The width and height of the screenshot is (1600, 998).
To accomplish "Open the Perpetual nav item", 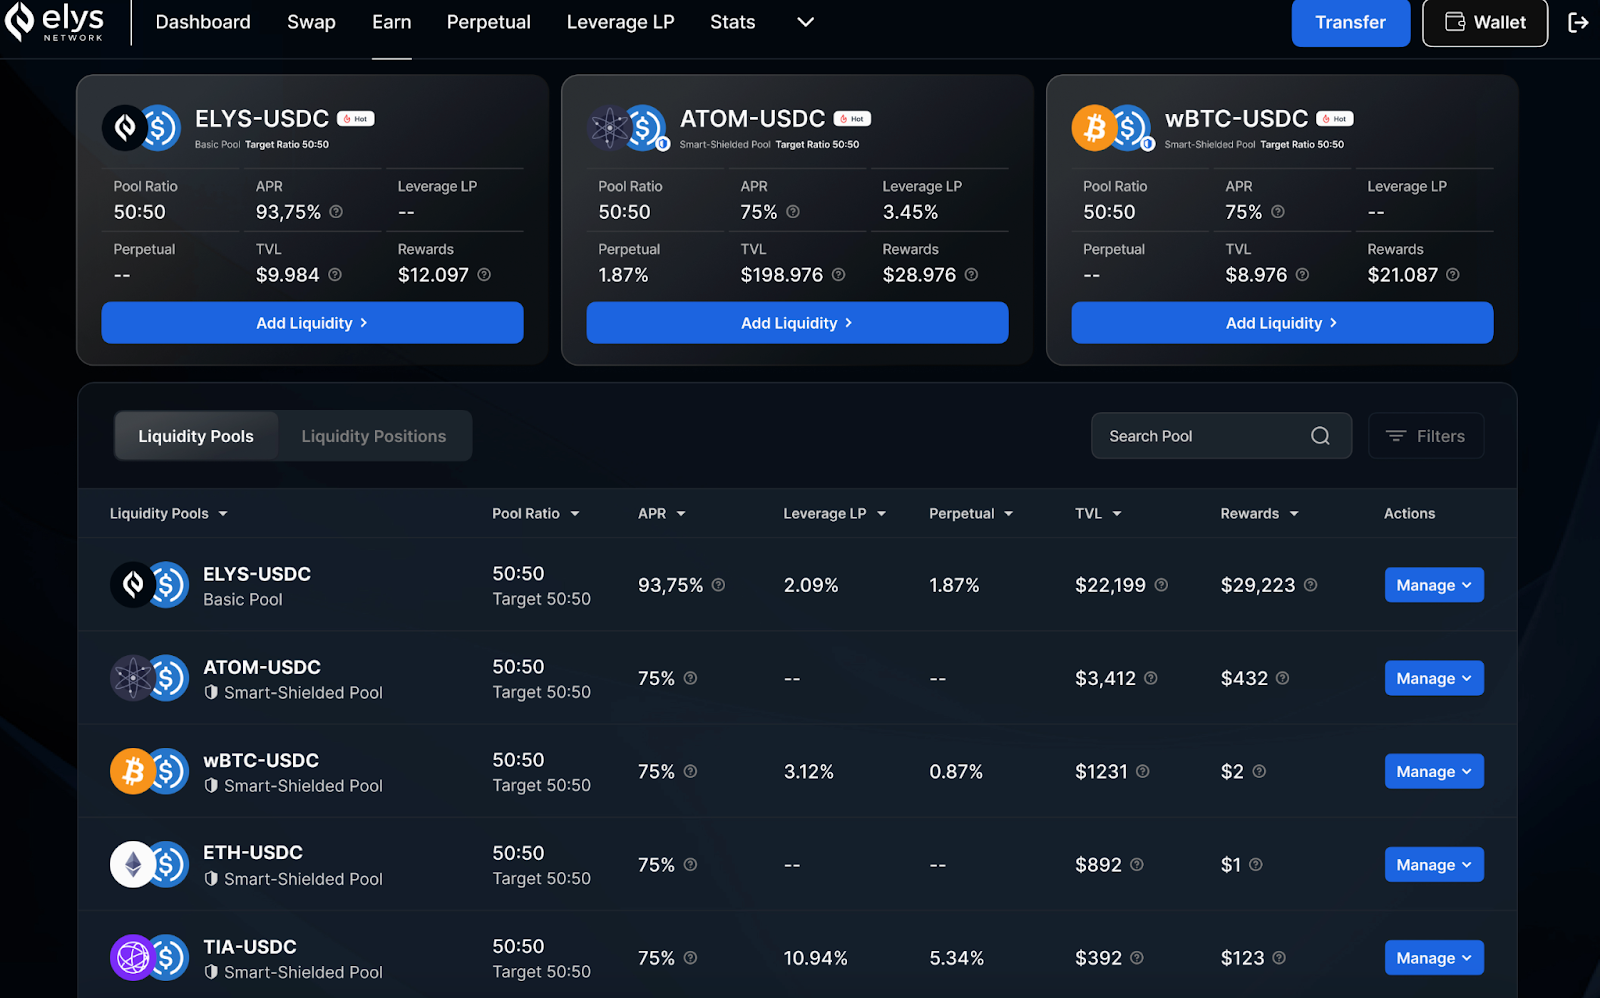I will pos(488,22).
